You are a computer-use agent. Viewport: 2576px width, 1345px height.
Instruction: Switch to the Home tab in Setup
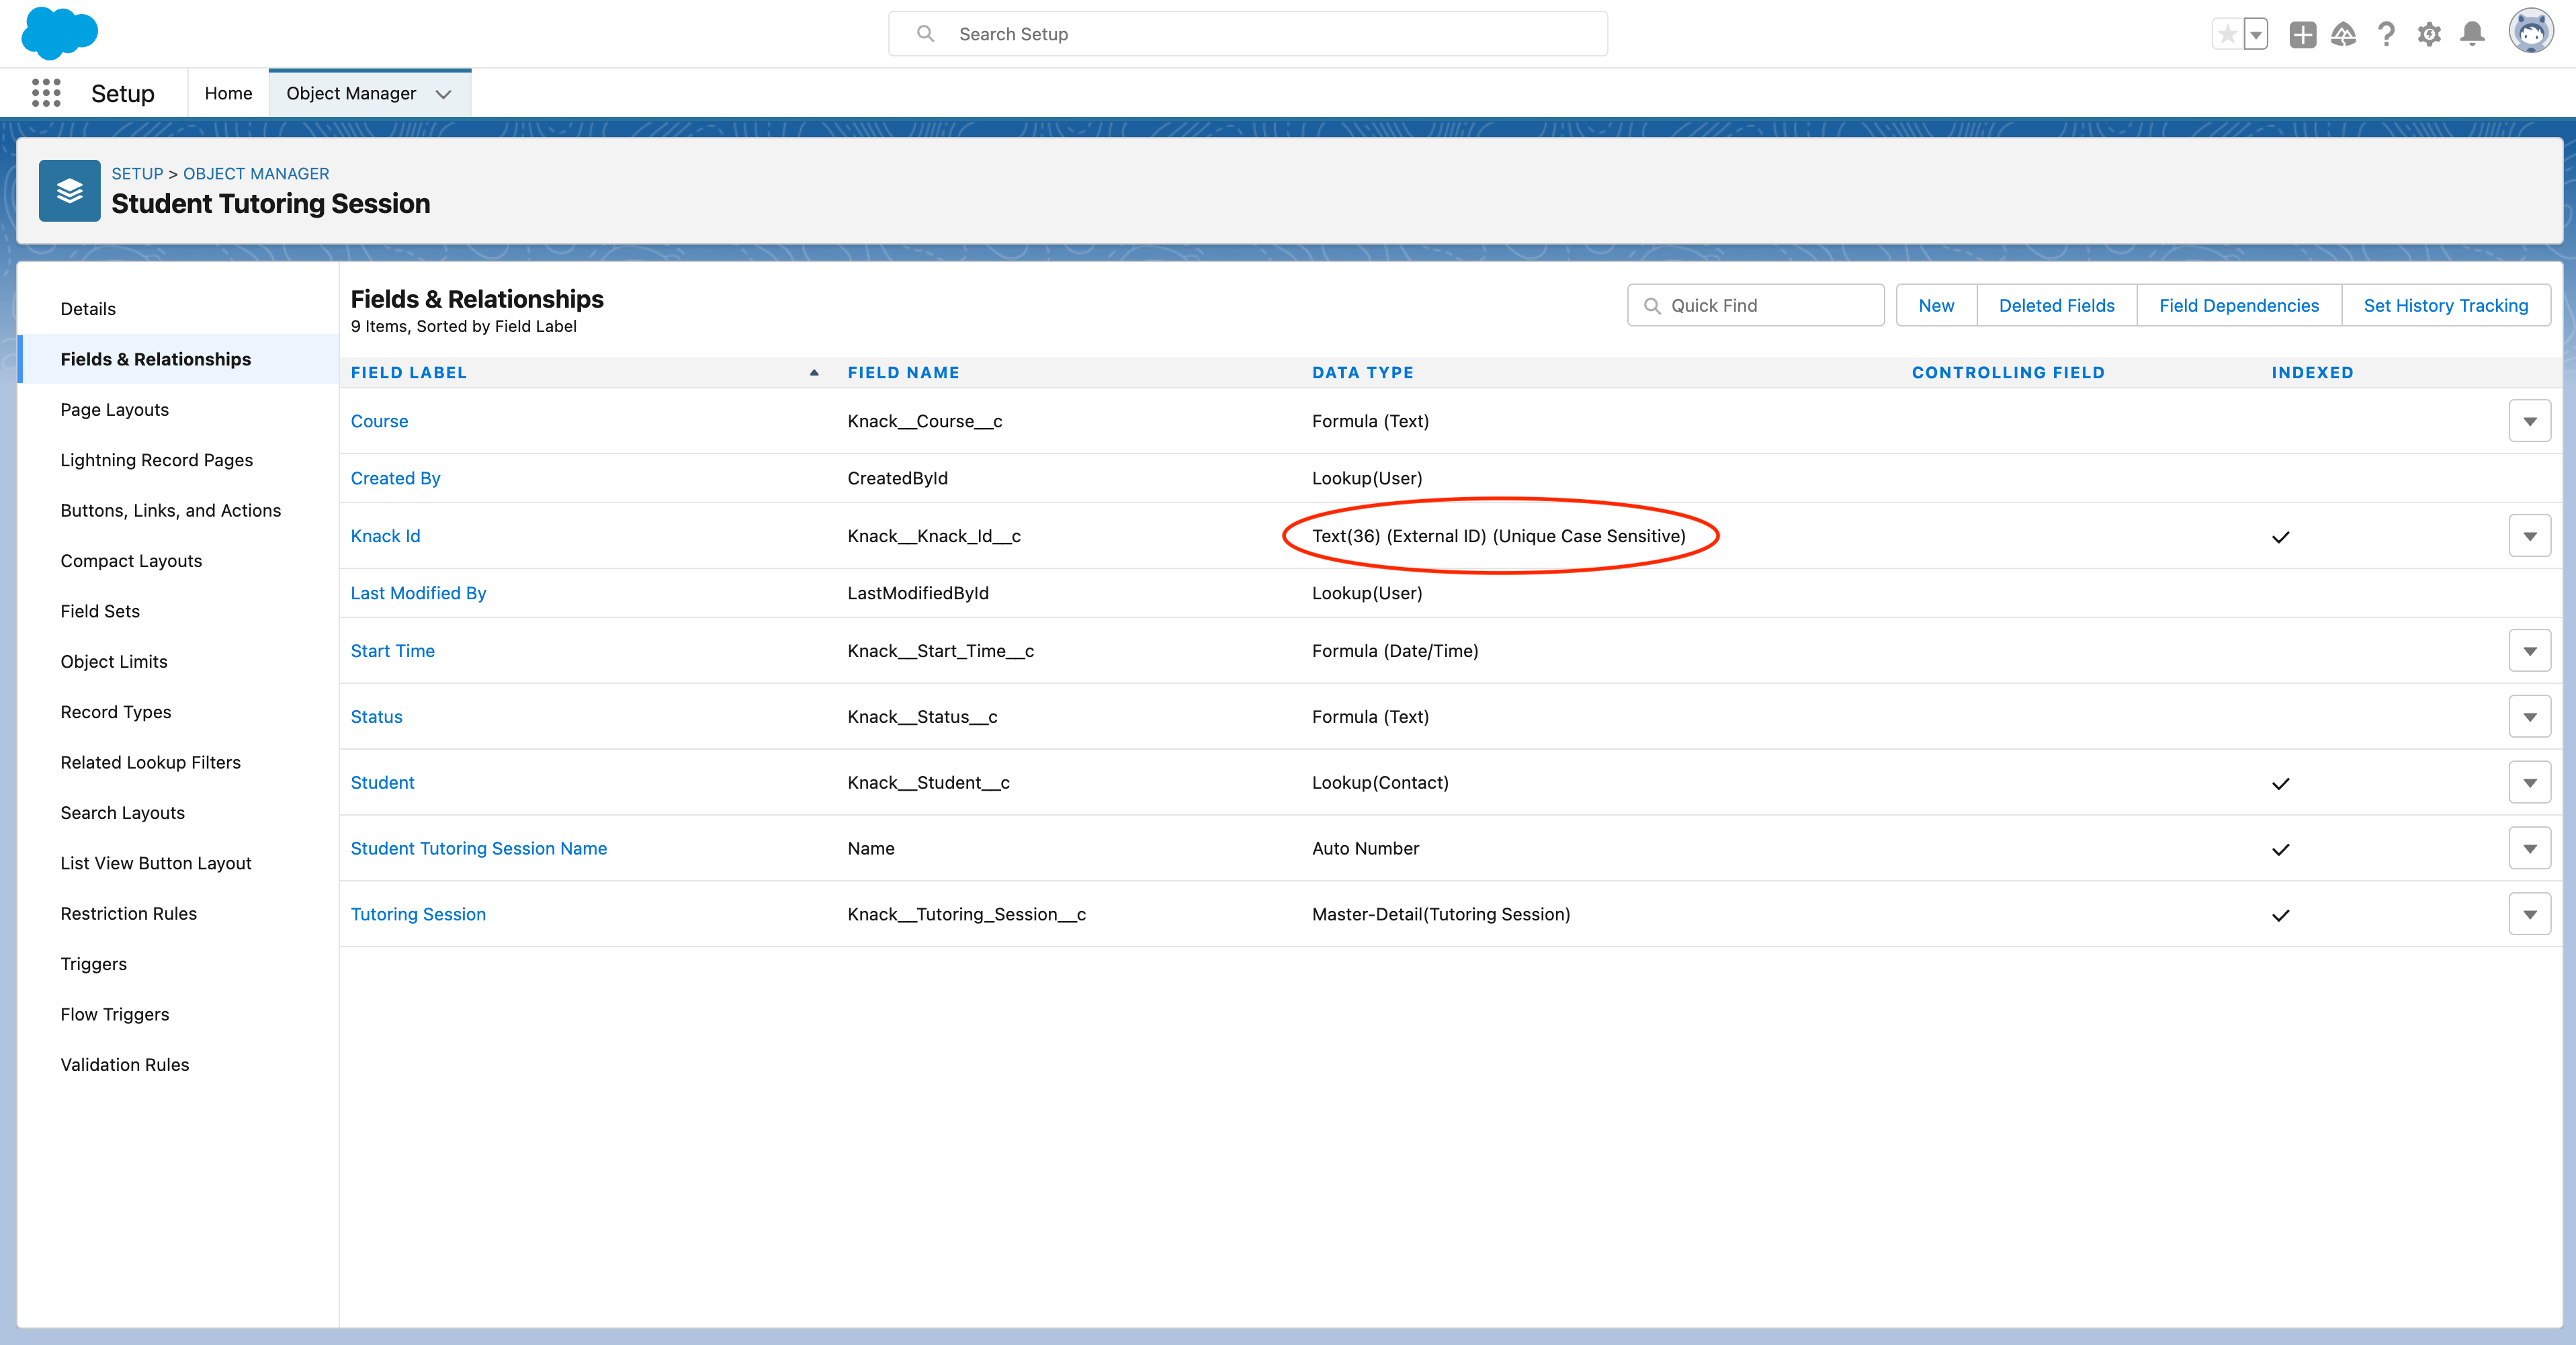pos(228,93)
